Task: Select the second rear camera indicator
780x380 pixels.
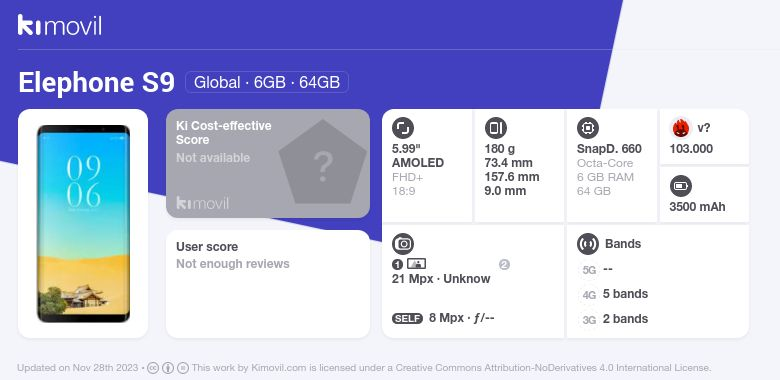Action: (504, 265)
